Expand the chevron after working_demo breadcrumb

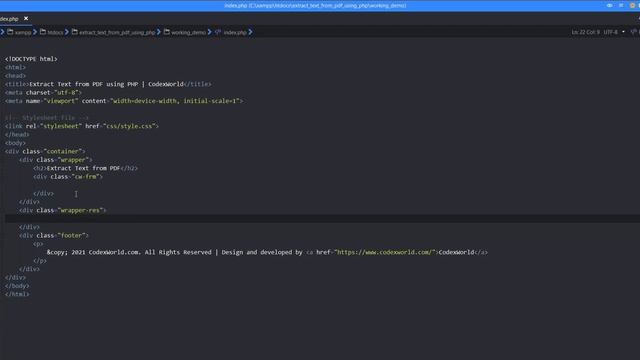point(209,32)
